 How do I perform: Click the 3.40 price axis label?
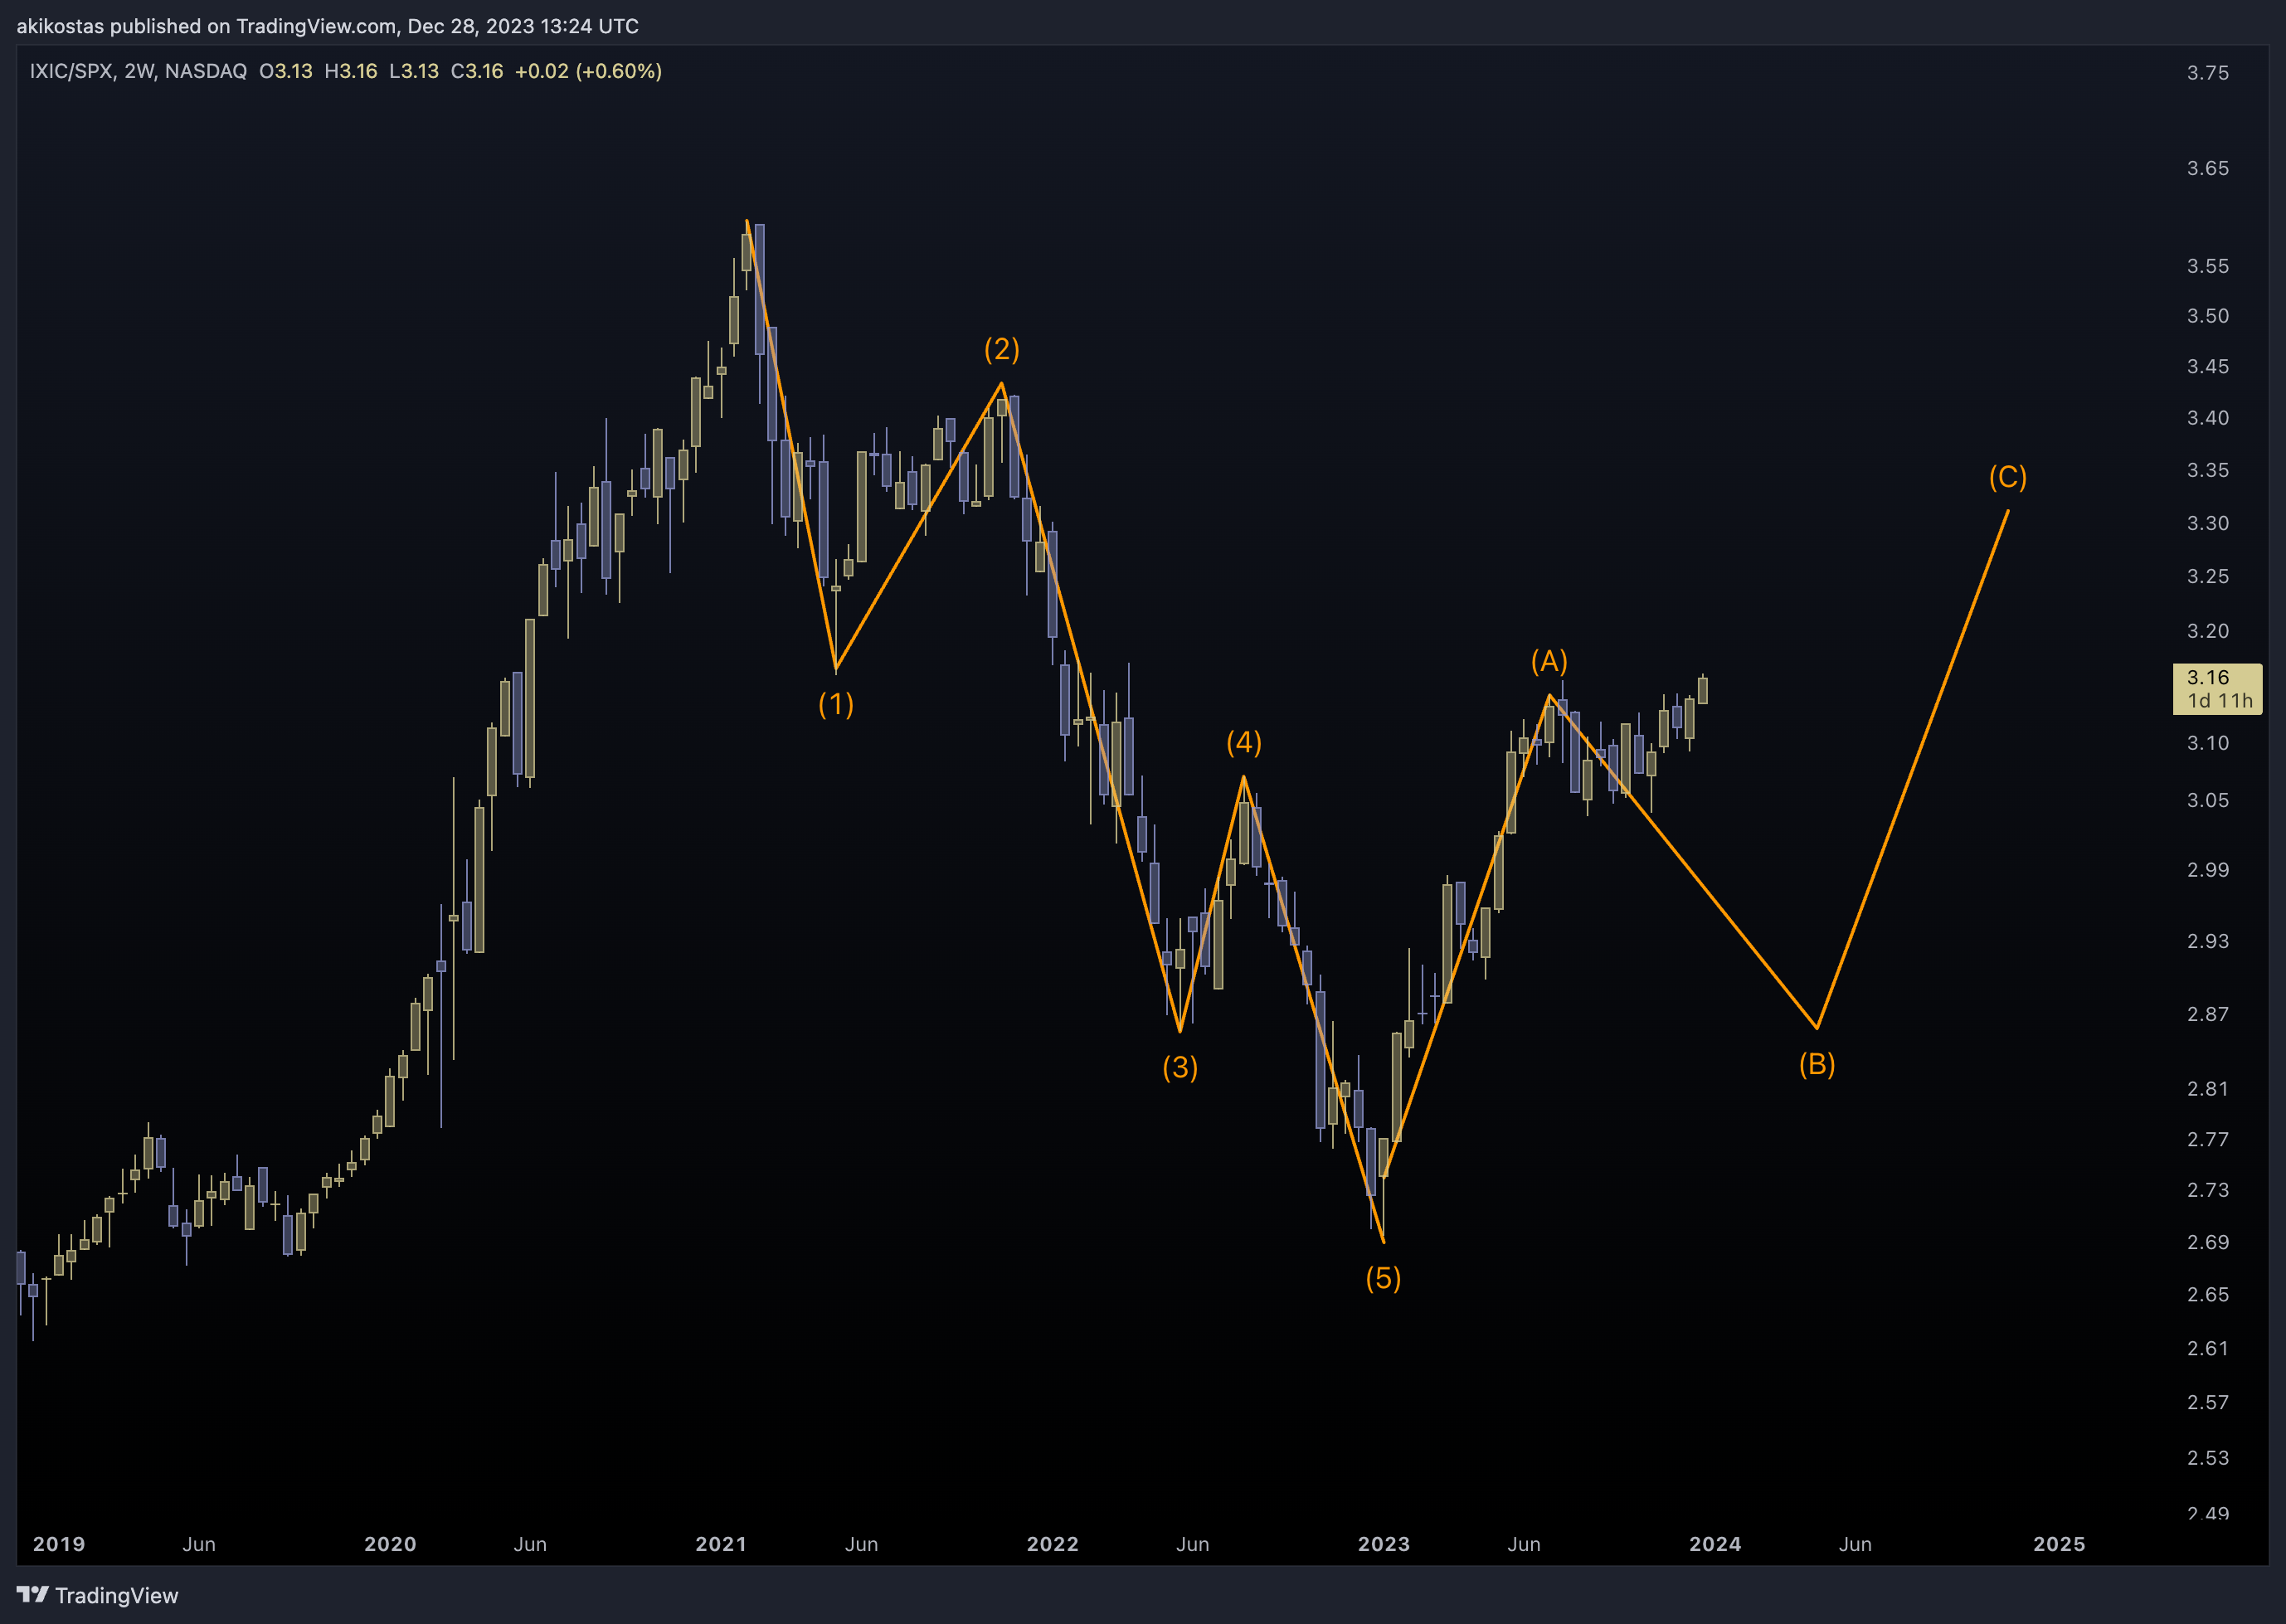point(2208,418)
